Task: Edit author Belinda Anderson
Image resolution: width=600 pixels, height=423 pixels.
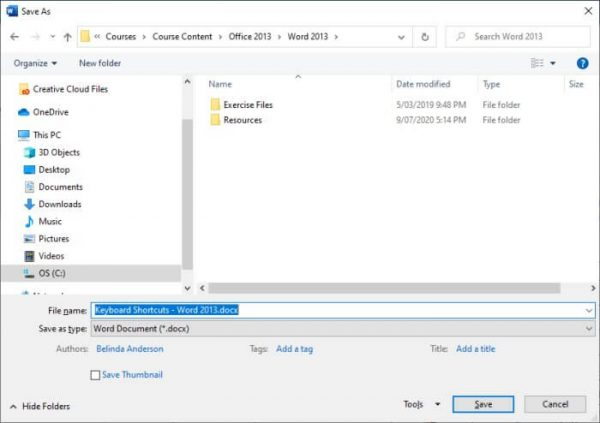Action: point(130,349)
